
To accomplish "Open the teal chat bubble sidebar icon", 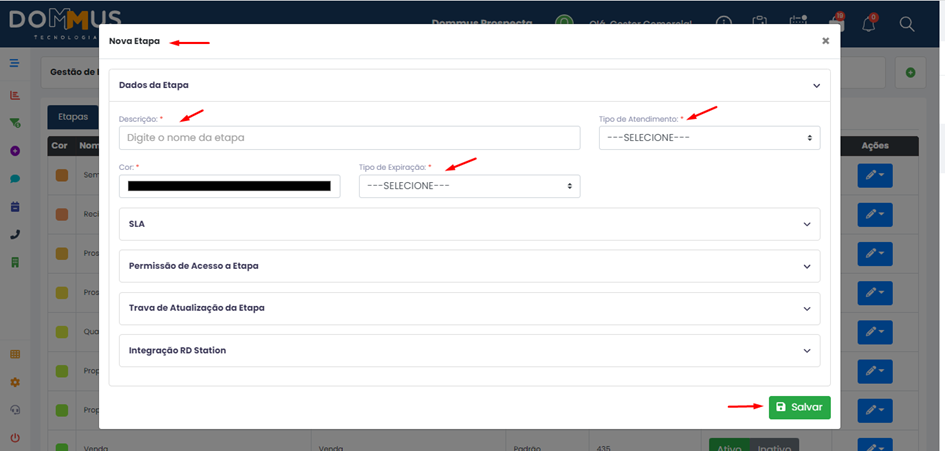I will 15,179.
